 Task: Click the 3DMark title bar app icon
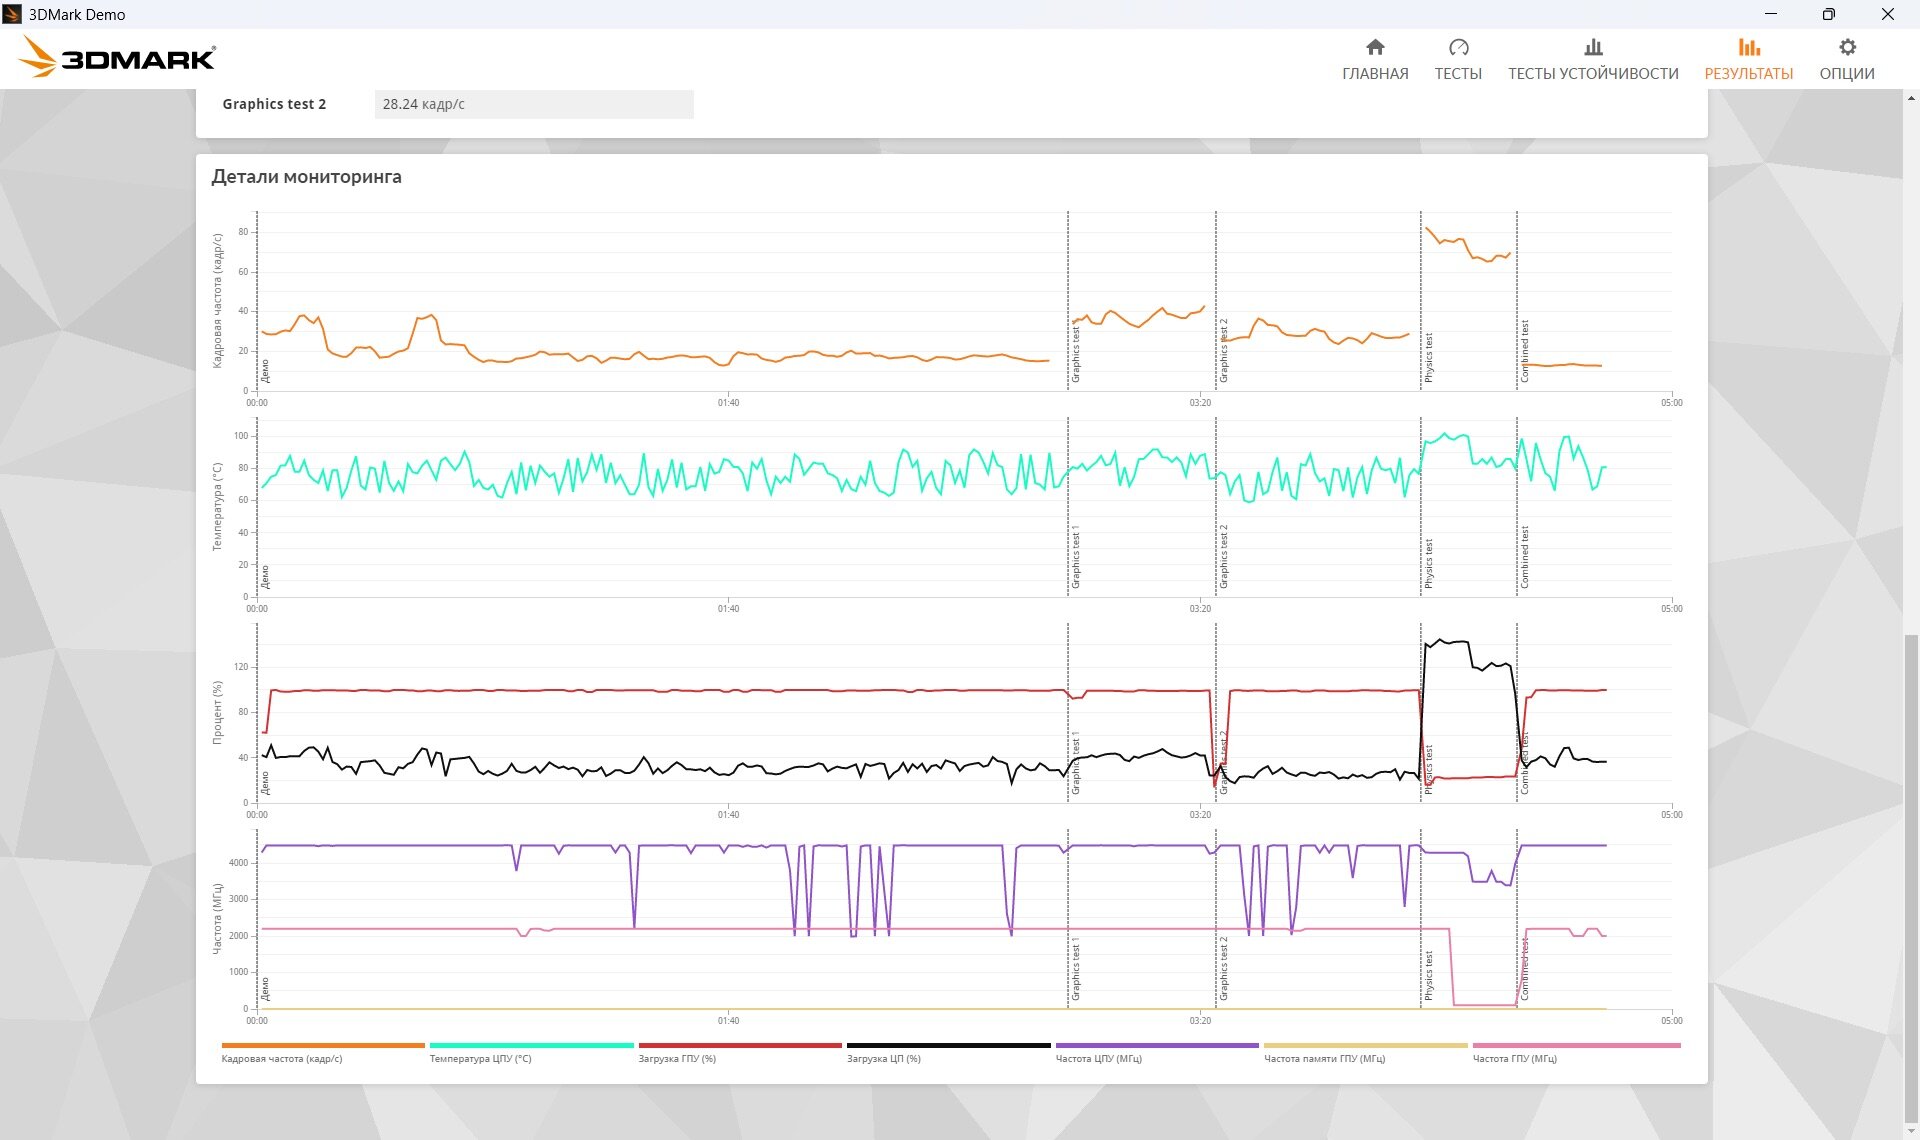pyautogui.click(x=13, y=14)
